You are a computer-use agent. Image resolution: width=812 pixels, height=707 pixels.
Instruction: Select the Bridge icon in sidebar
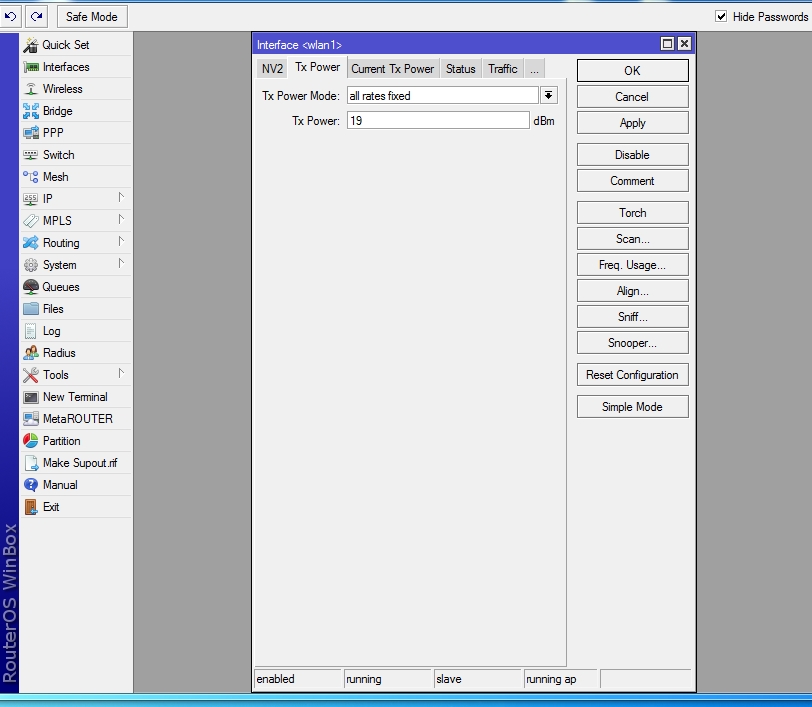[31, 111]
